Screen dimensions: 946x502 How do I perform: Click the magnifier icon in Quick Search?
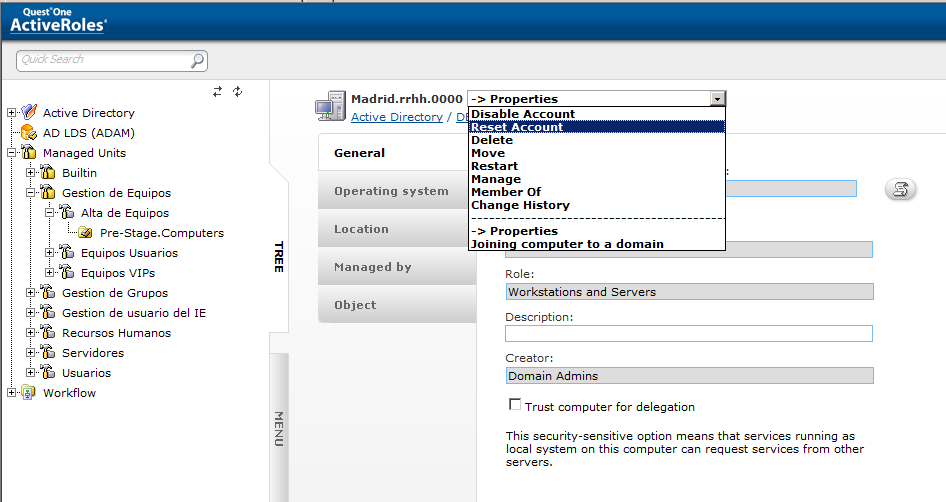197,60
